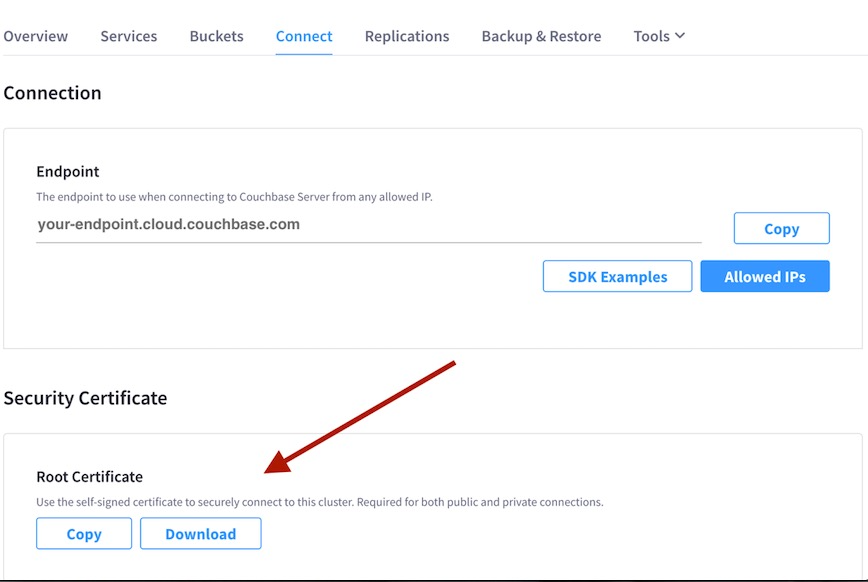The width and height of the screenshot is (868, 582).
Task: Switch to Backup & Restore tab
Action: [541, 36]
